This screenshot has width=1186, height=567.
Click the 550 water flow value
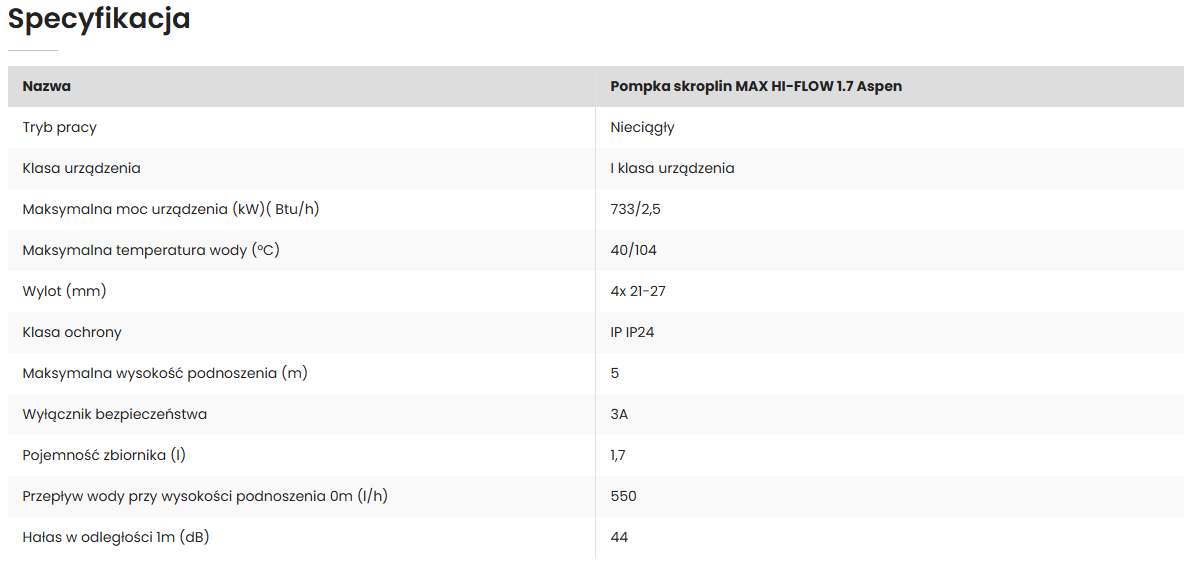[623, 496]
